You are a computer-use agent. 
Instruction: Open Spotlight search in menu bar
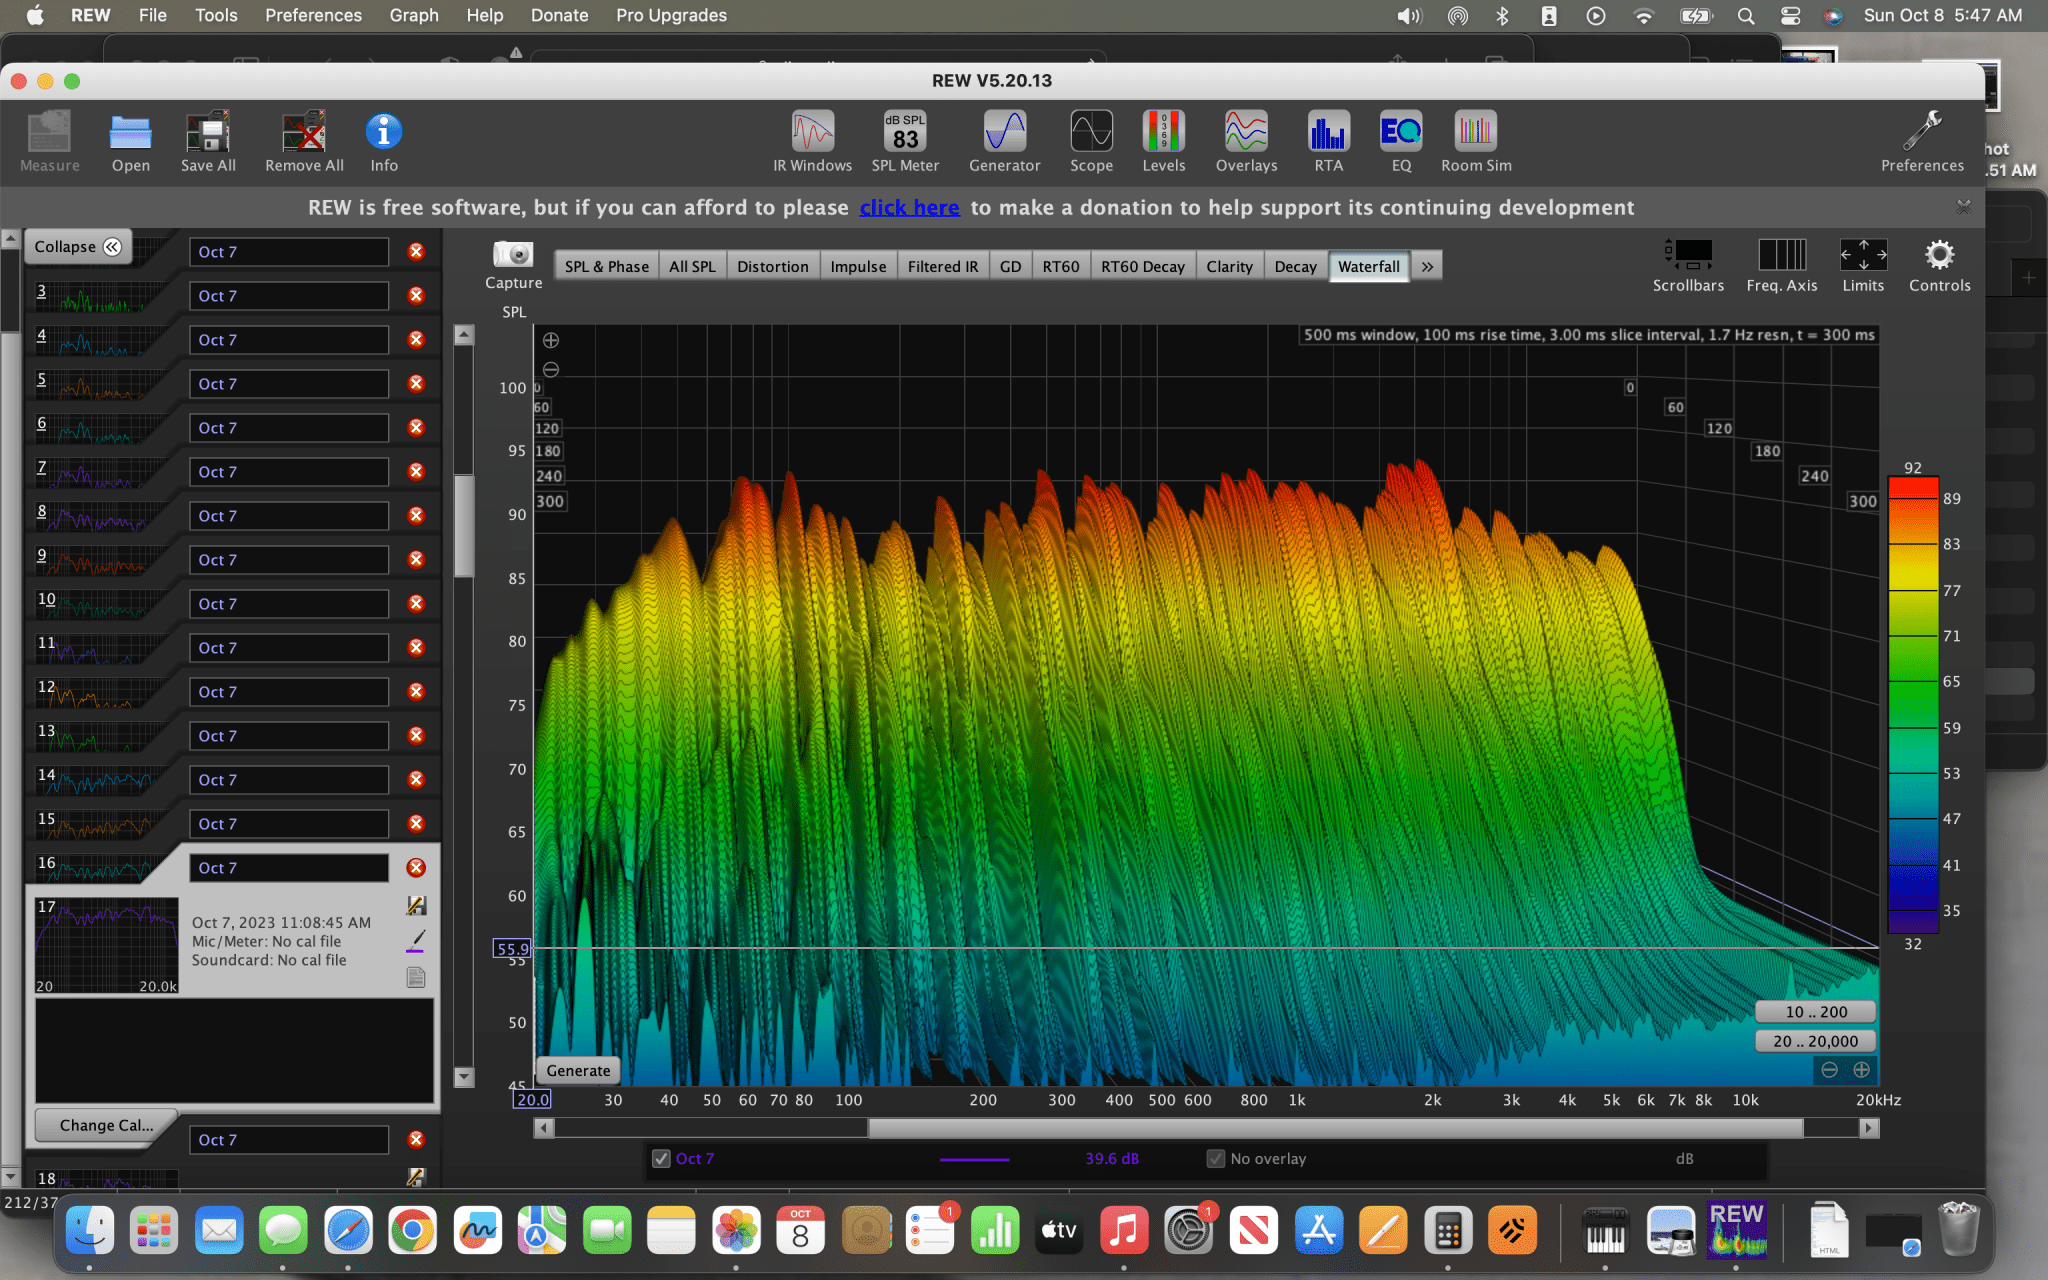pyautogui.click(x=1746, y=16)
